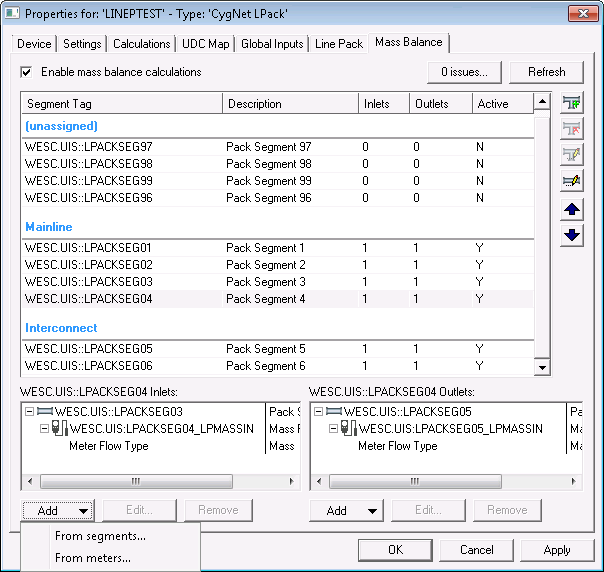This screenshot has width=604, height=572.
Task: Move selected segment up with blue arrow
Action: coord(572,210)
